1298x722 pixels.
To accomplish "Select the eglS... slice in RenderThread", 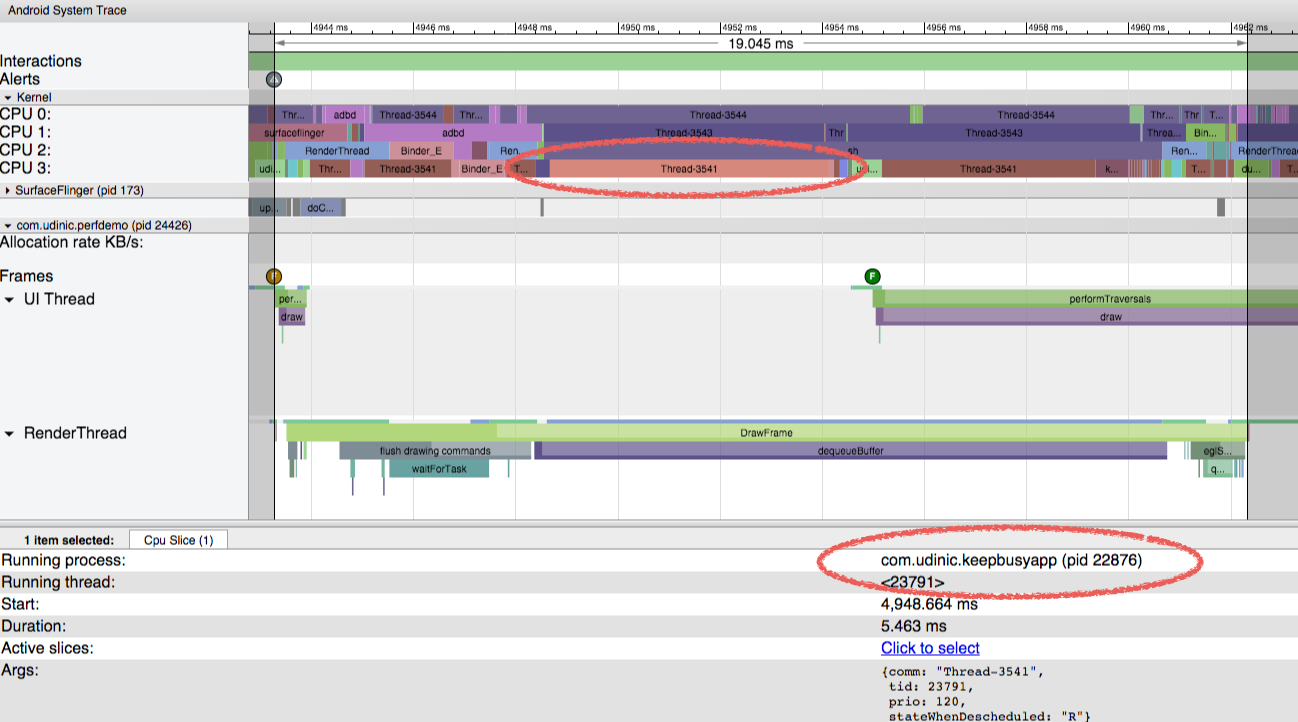I will tap(1218, 451).
